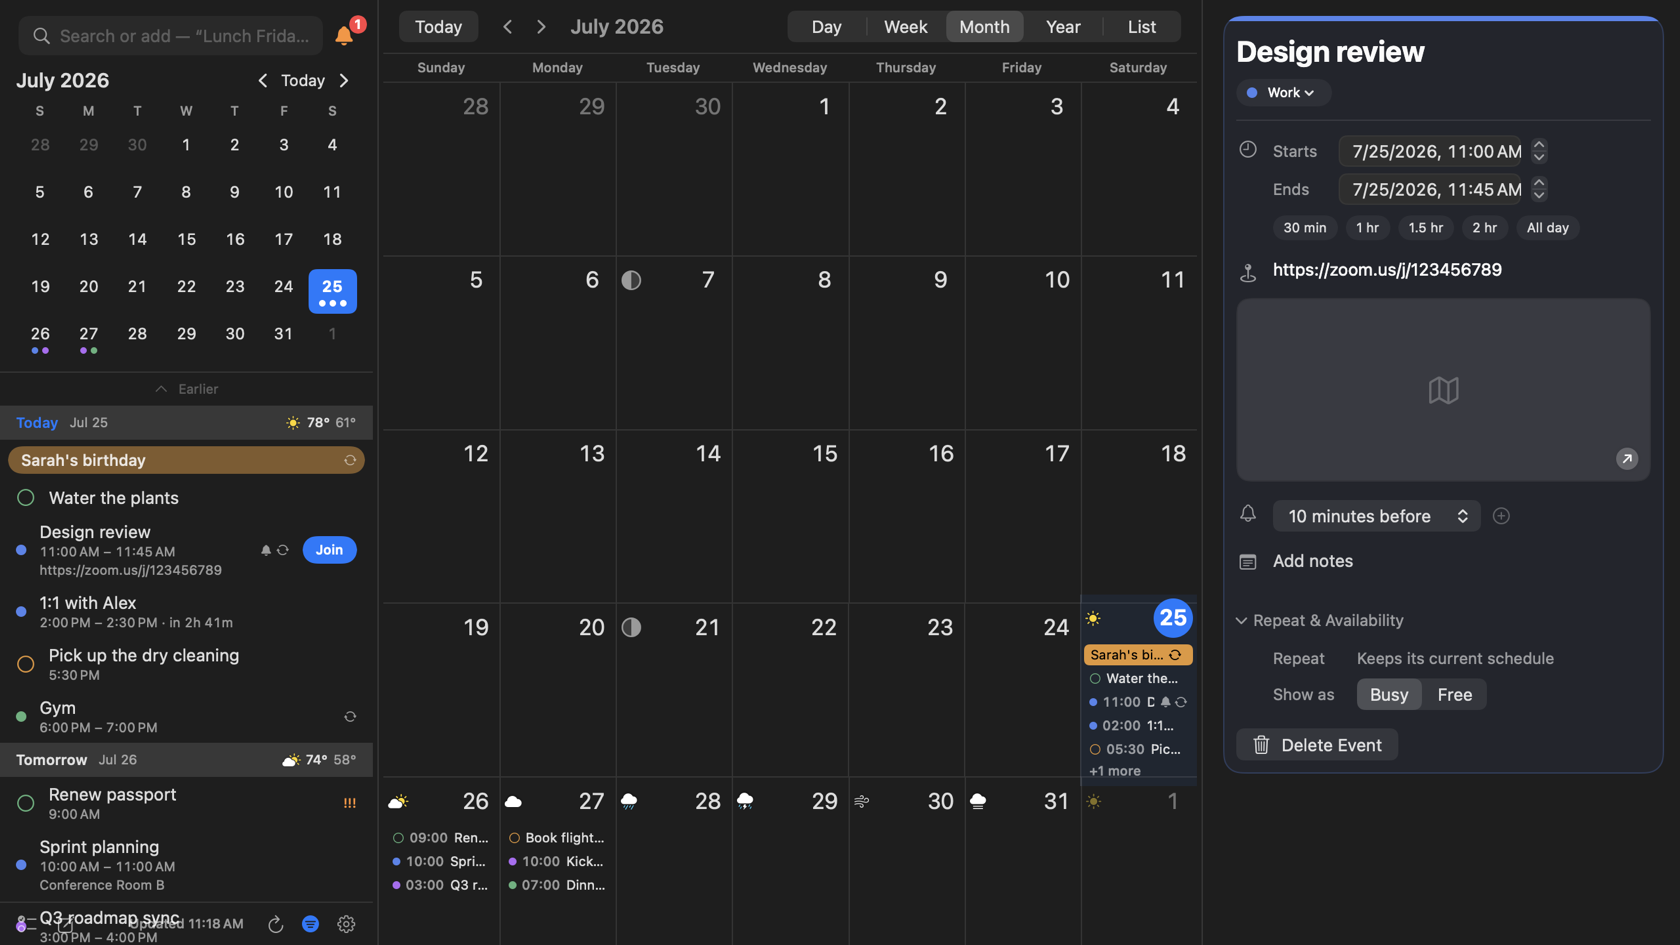Click the location pin icon beside Zoom link
This screenshot has height=945, width=1680.
(1248, 271)
